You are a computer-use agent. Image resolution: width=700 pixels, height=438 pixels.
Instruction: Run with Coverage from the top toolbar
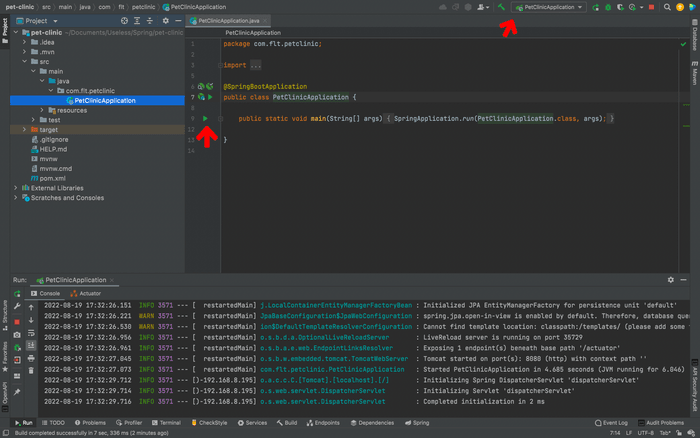tap(620, 7)
